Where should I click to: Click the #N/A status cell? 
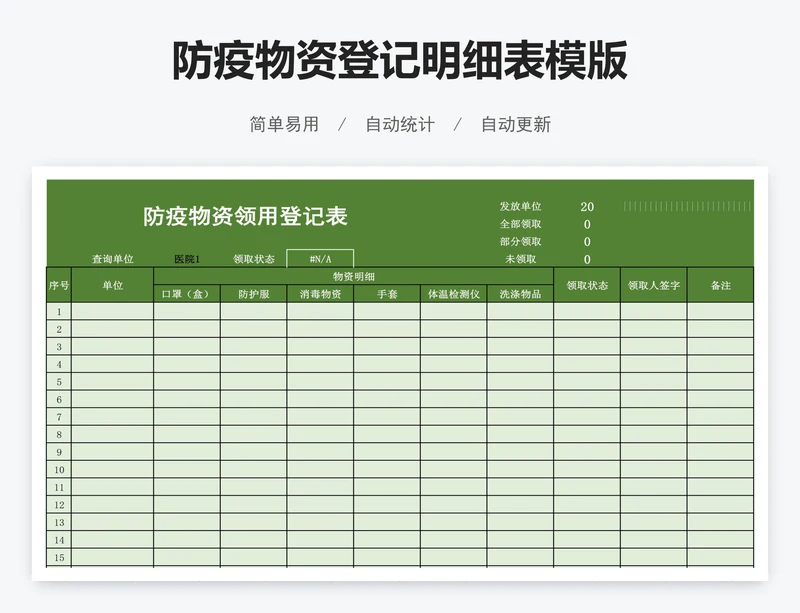[x=320, y=259]
